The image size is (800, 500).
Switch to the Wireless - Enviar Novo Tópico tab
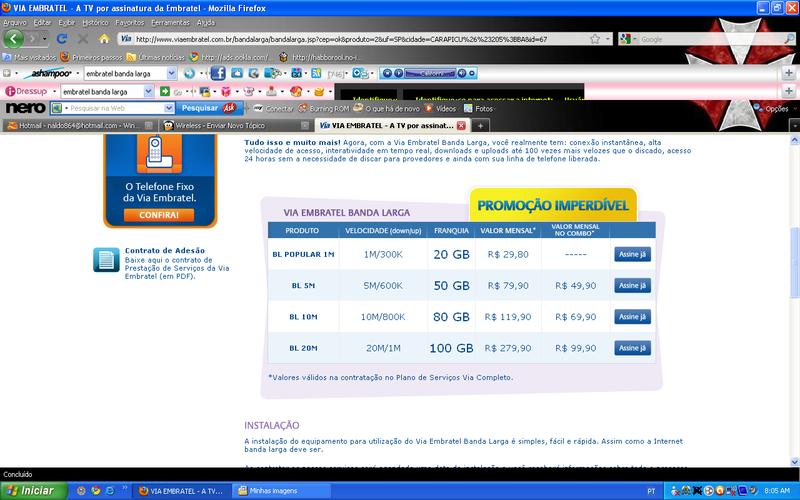coord(236,125)
